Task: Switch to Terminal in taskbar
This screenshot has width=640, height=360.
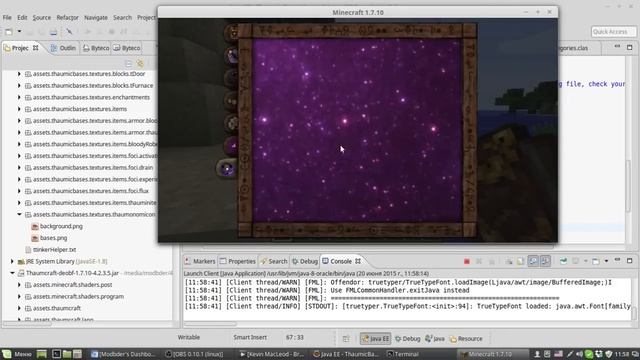Action: [x=402, y=354]
